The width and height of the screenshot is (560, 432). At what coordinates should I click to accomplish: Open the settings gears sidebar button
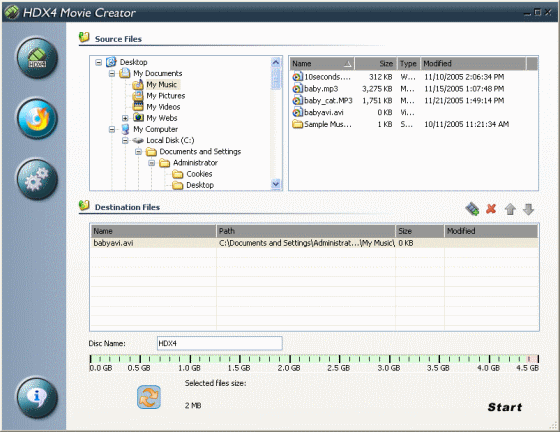click(x=37, y=179)
